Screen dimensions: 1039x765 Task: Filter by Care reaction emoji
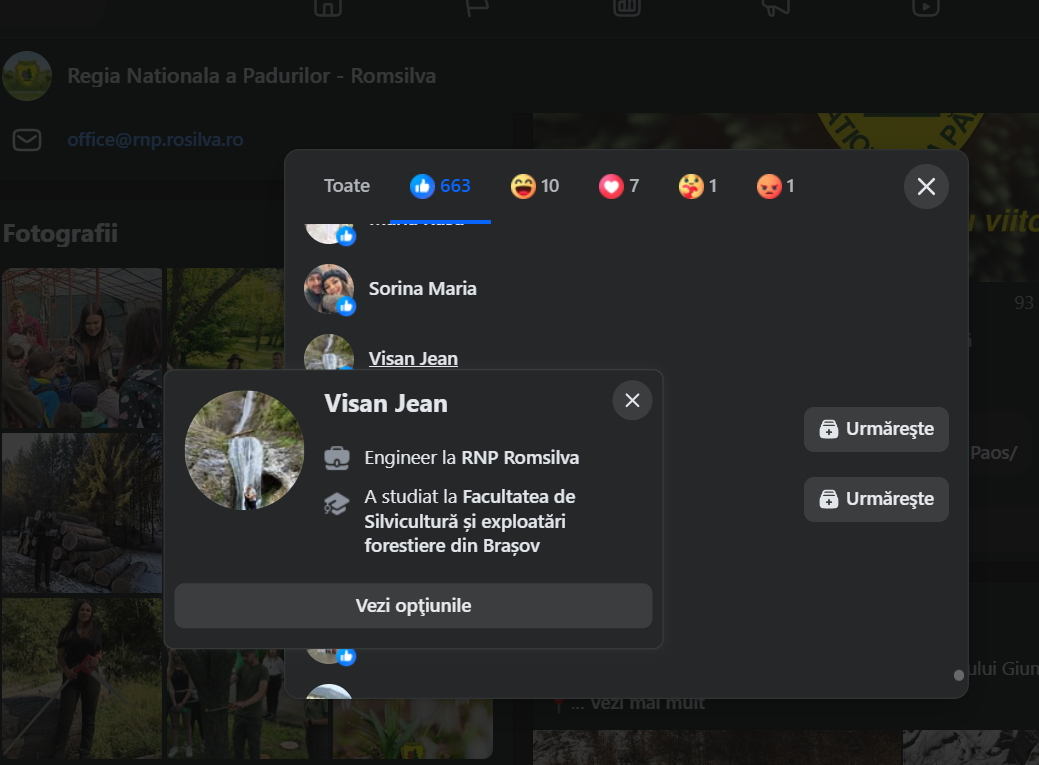[698, 186]
